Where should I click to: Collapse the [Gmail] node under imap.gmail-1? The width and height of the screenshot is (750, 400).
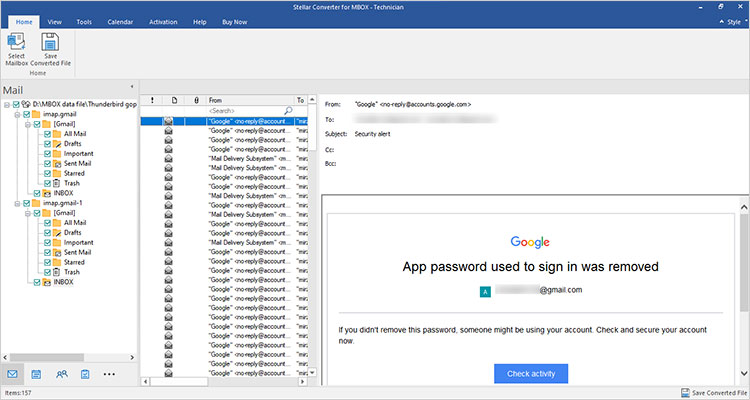(28, 213)
